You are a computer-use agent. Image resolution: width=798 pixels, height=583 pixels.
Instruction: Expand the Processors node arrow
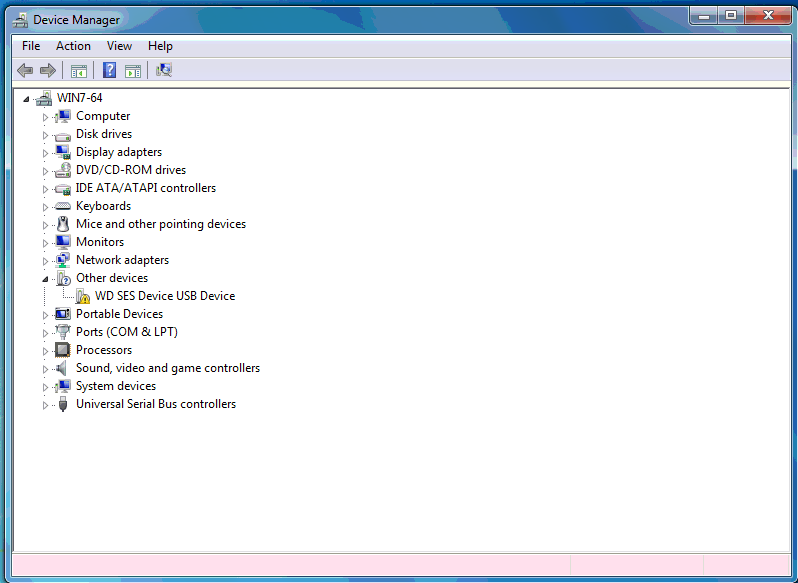tap(45, 351)
